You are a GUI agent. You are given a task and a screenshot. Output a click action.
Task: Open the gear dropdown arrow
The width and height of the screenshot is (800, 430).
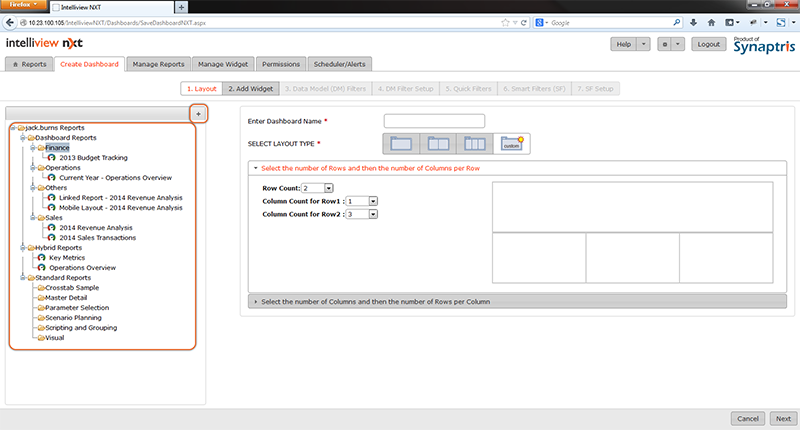click(x=678, y=44)
